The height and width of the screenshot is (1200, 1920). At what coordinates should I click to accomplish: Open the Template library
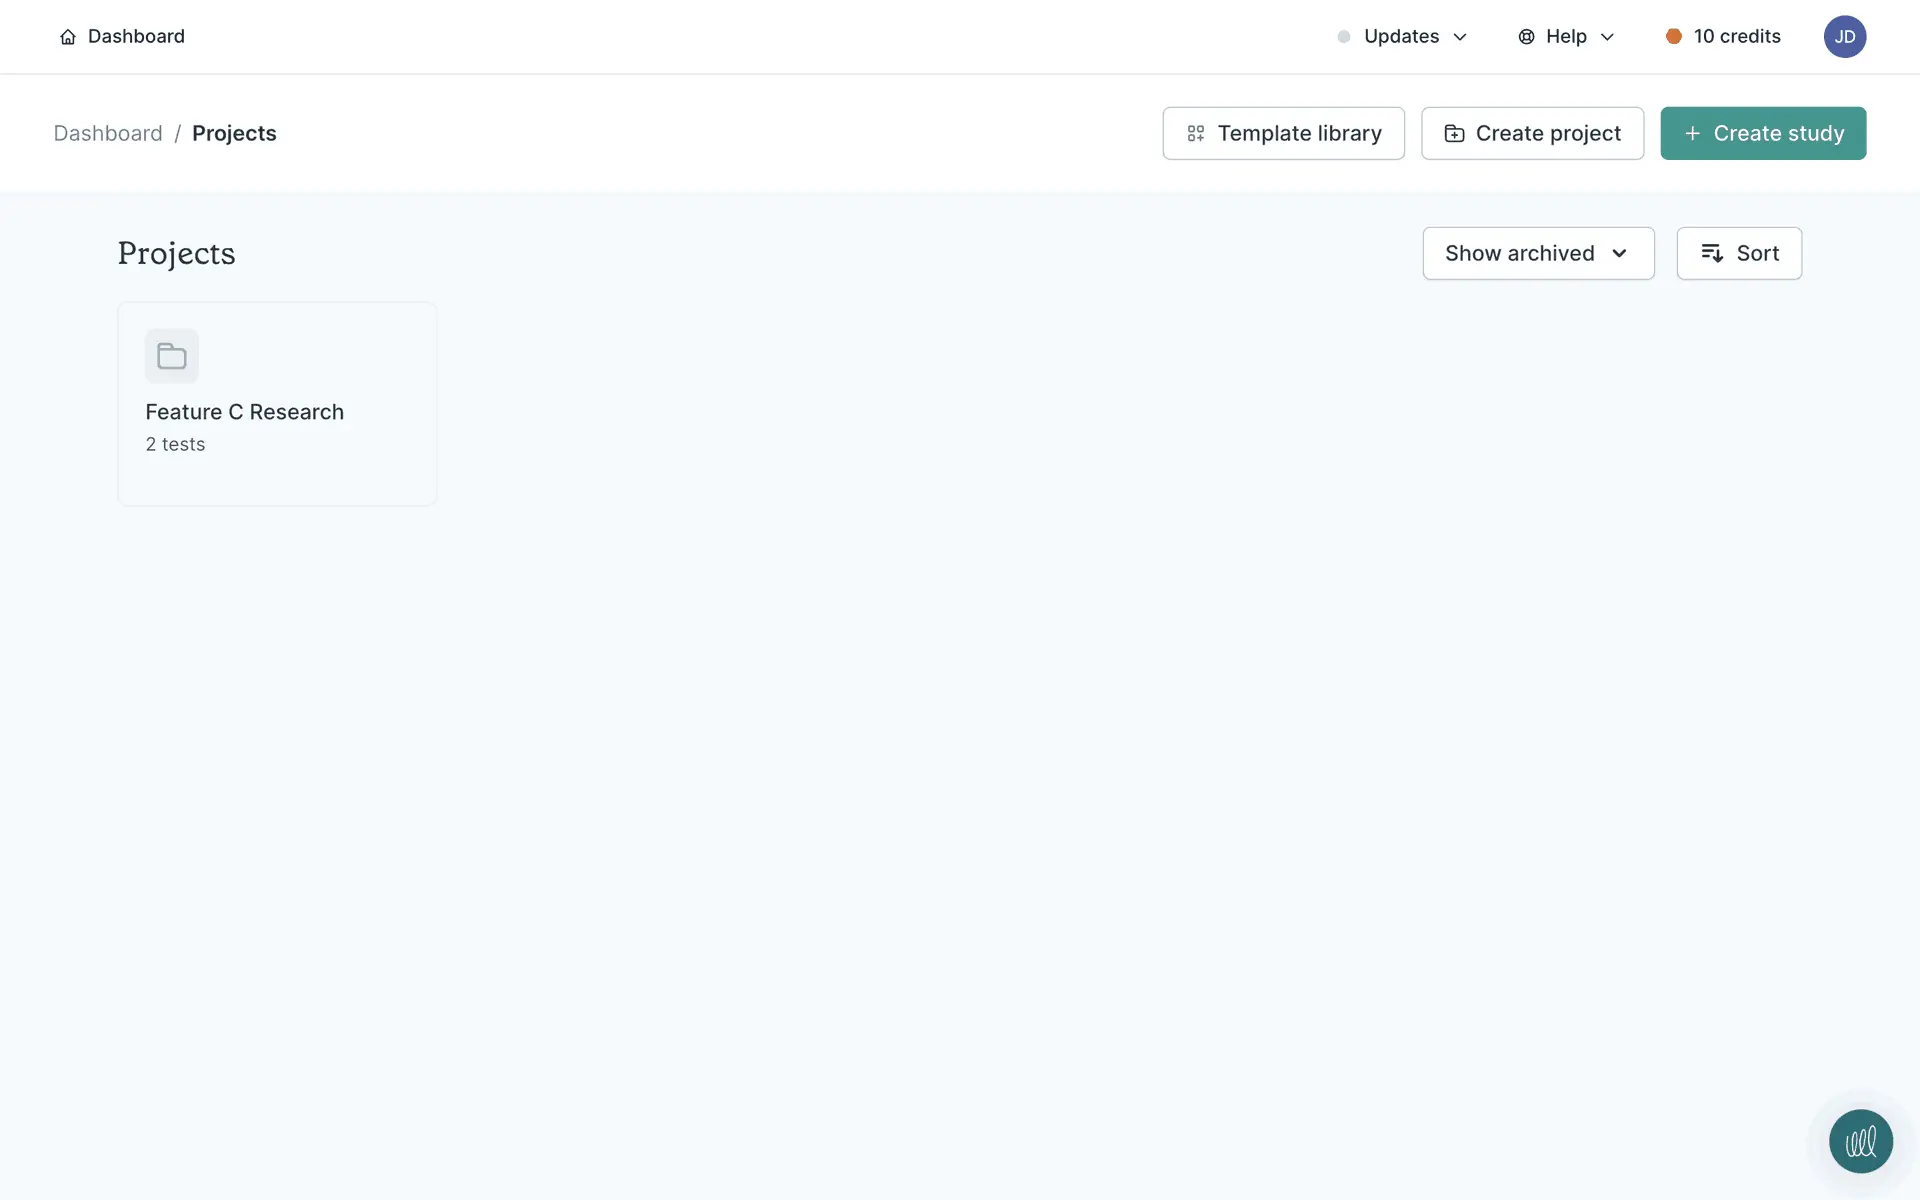(x=1298, y=133)
